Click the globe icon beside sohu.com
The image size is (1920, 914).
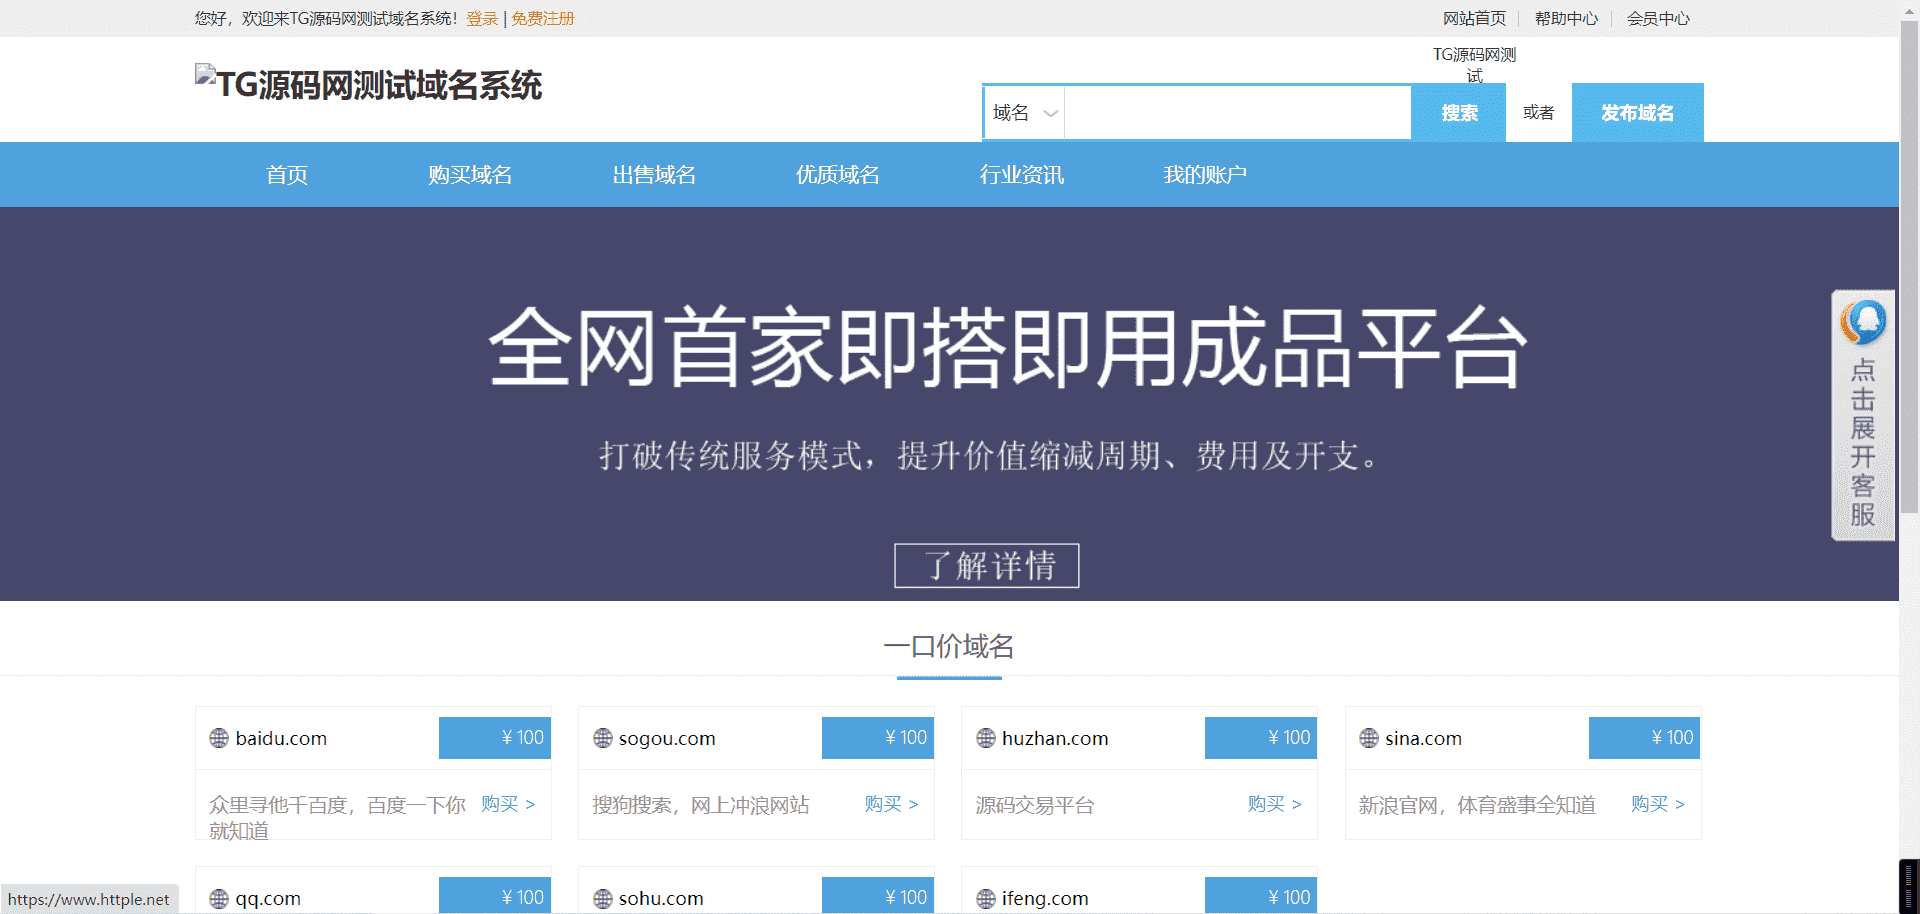pyautogui.click(x=602, y=898)
